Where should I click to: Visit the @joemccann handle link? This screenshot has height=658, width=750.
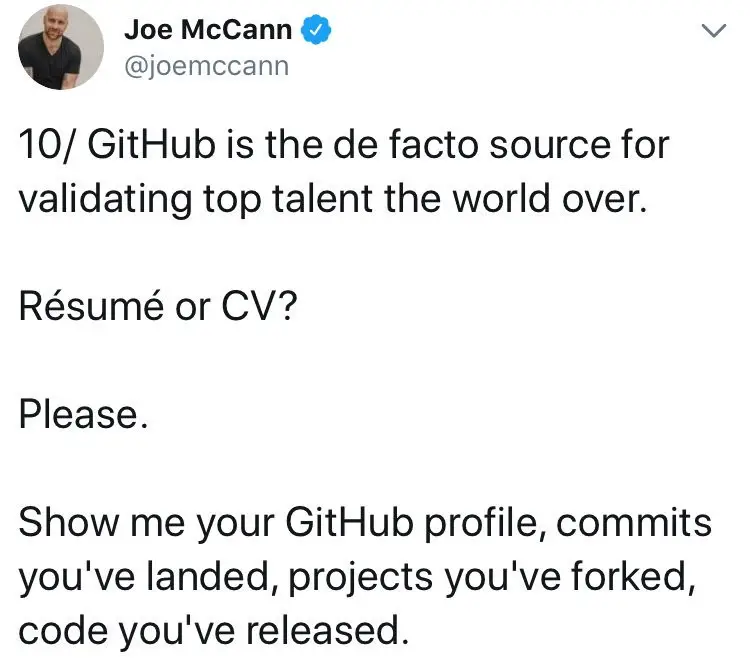(206, 66)
